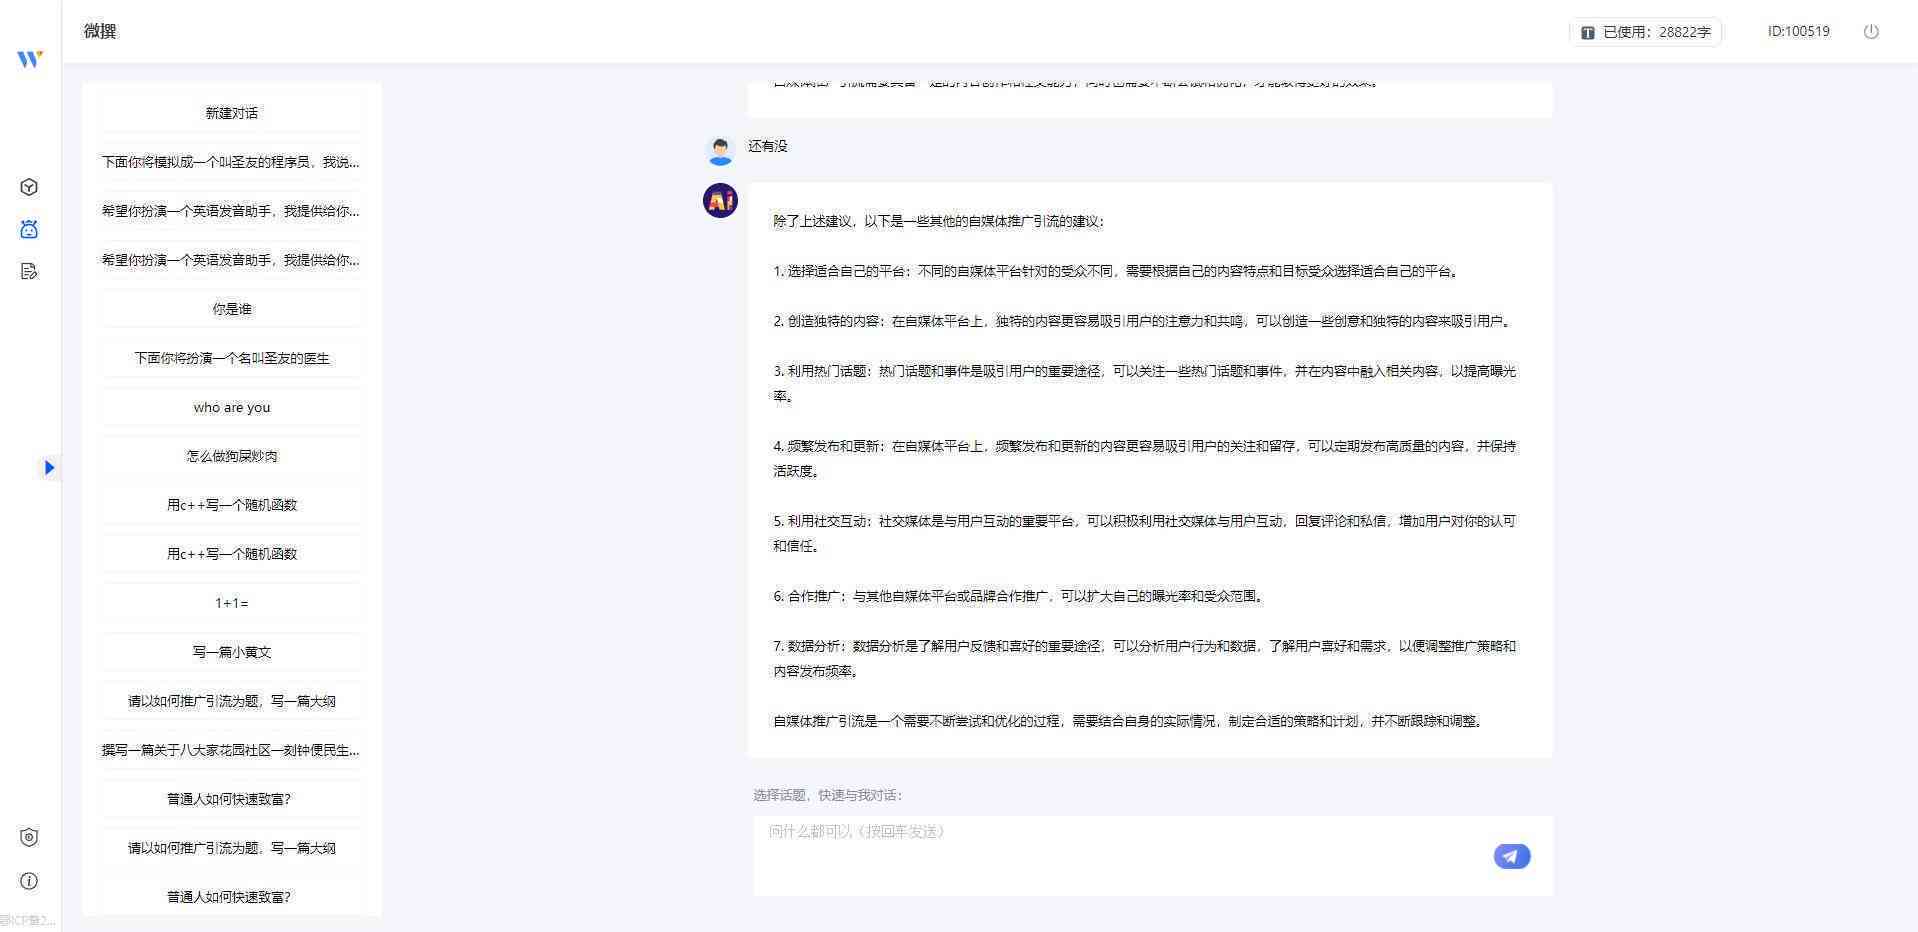Open the document writing icon in sidebar

pyautogui.click(x=29, y=271)
